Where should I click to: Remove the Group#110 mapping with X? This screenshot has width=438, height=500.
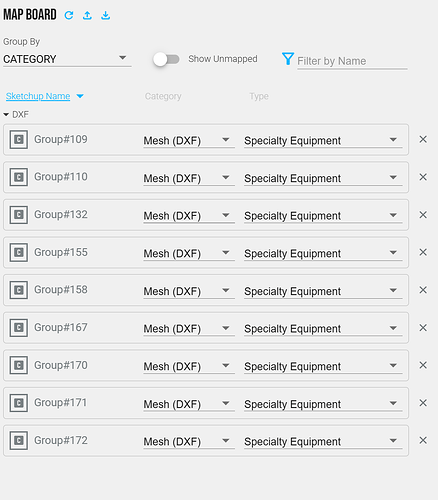click(423, 177)
